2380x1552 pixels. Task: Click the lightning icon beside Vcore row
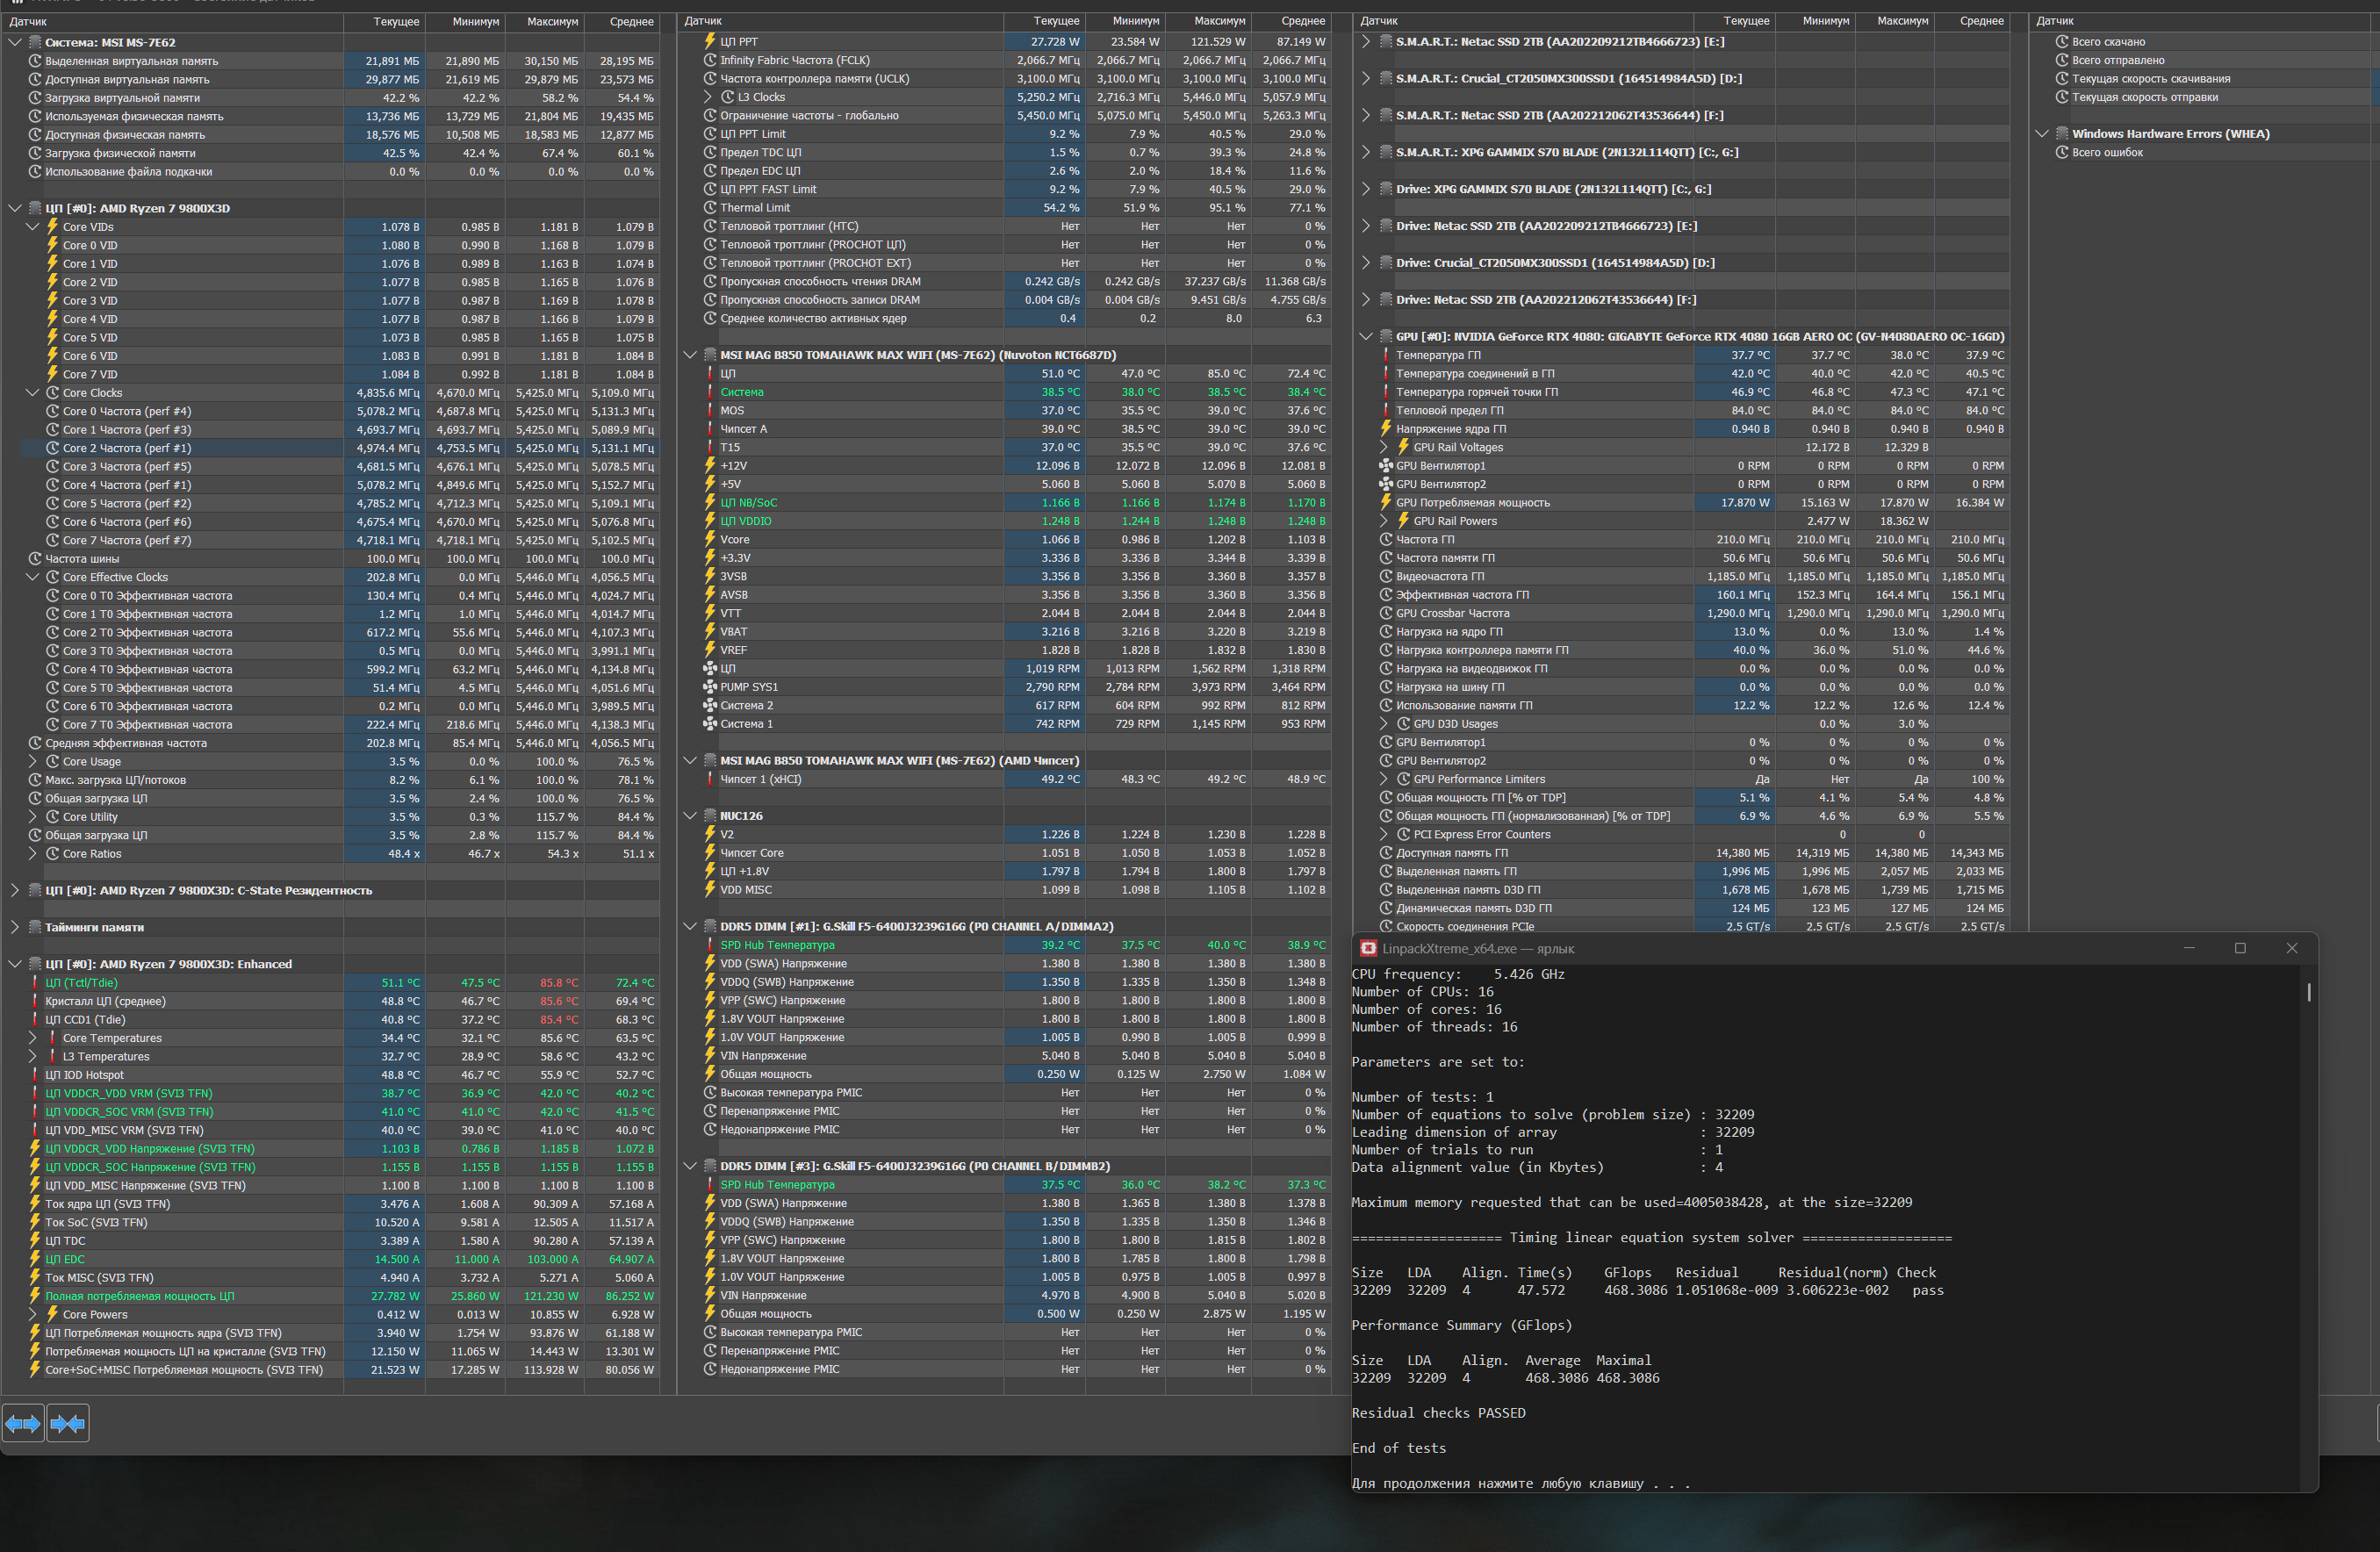coord(710,540)
